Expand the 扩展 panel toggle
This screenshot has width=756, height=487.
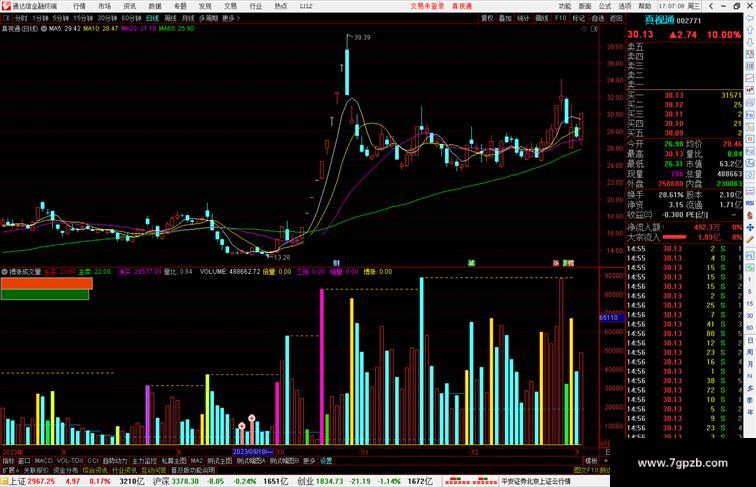11,470
